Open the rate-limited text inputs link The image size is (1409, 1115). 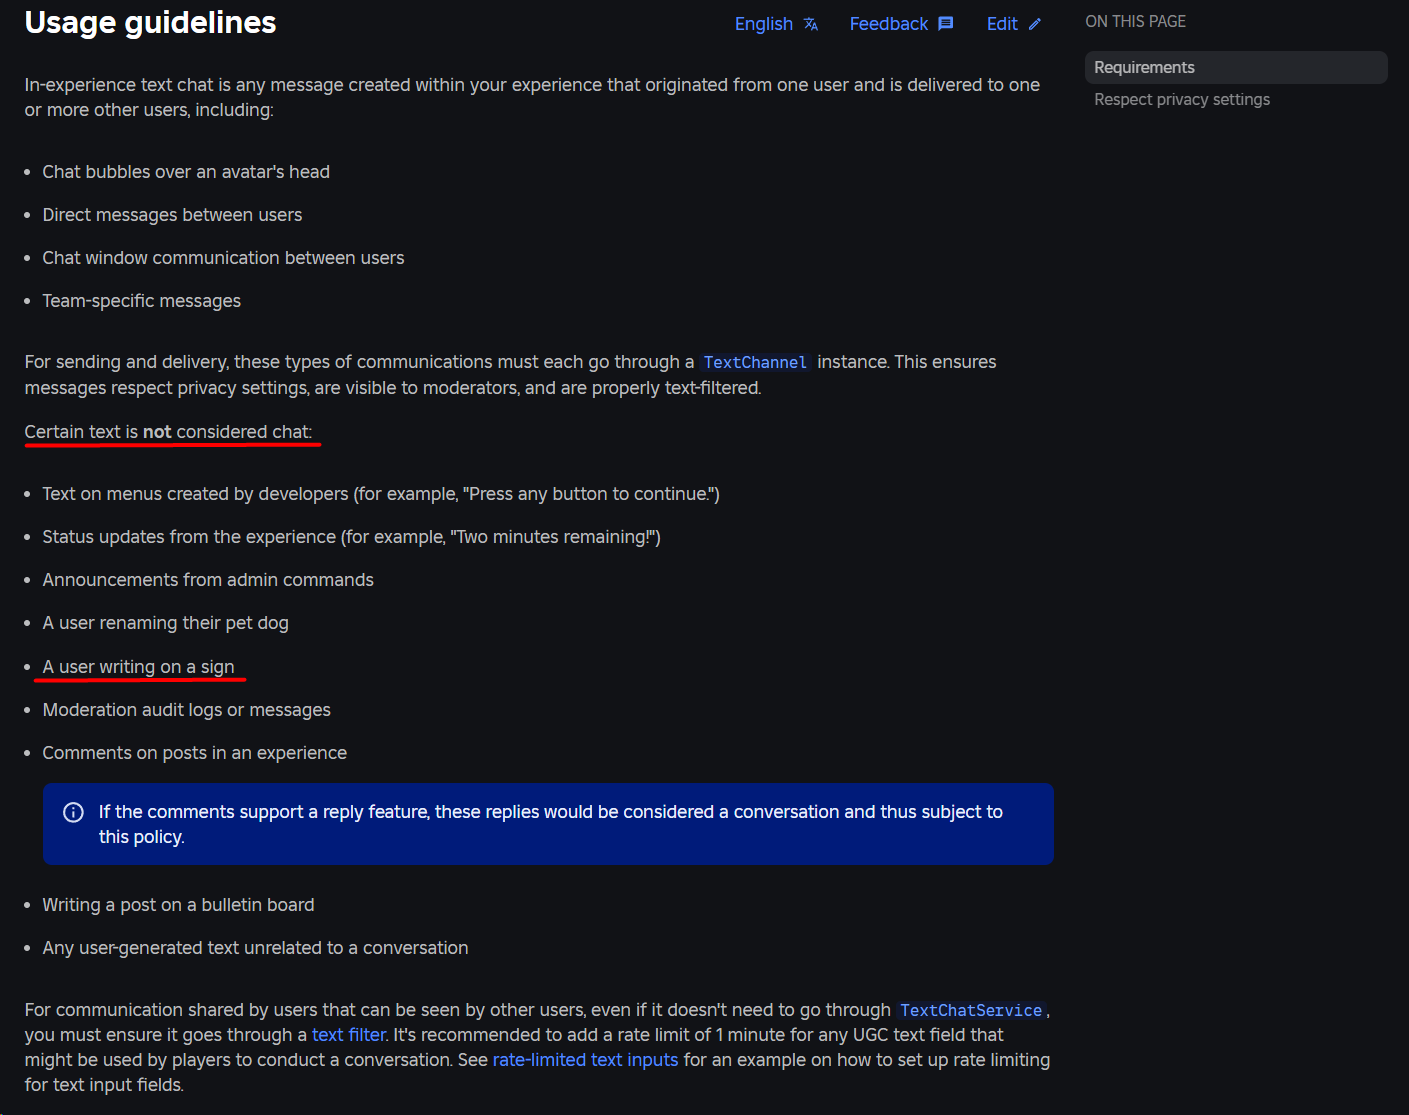(585, 1059)
